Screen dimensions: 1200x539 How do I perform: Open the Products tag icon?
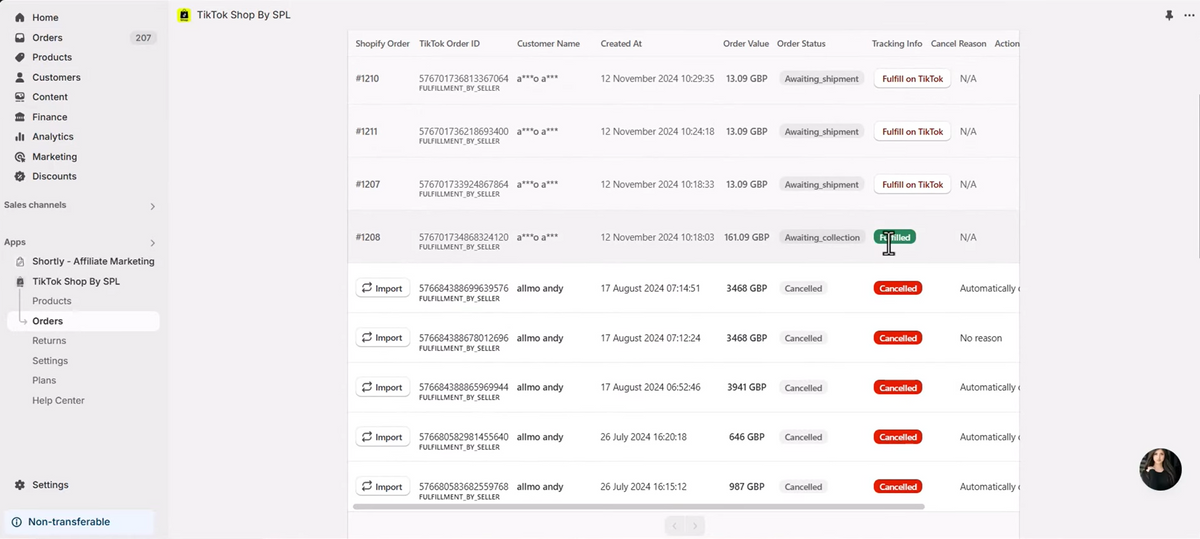[x=20, y=57]
